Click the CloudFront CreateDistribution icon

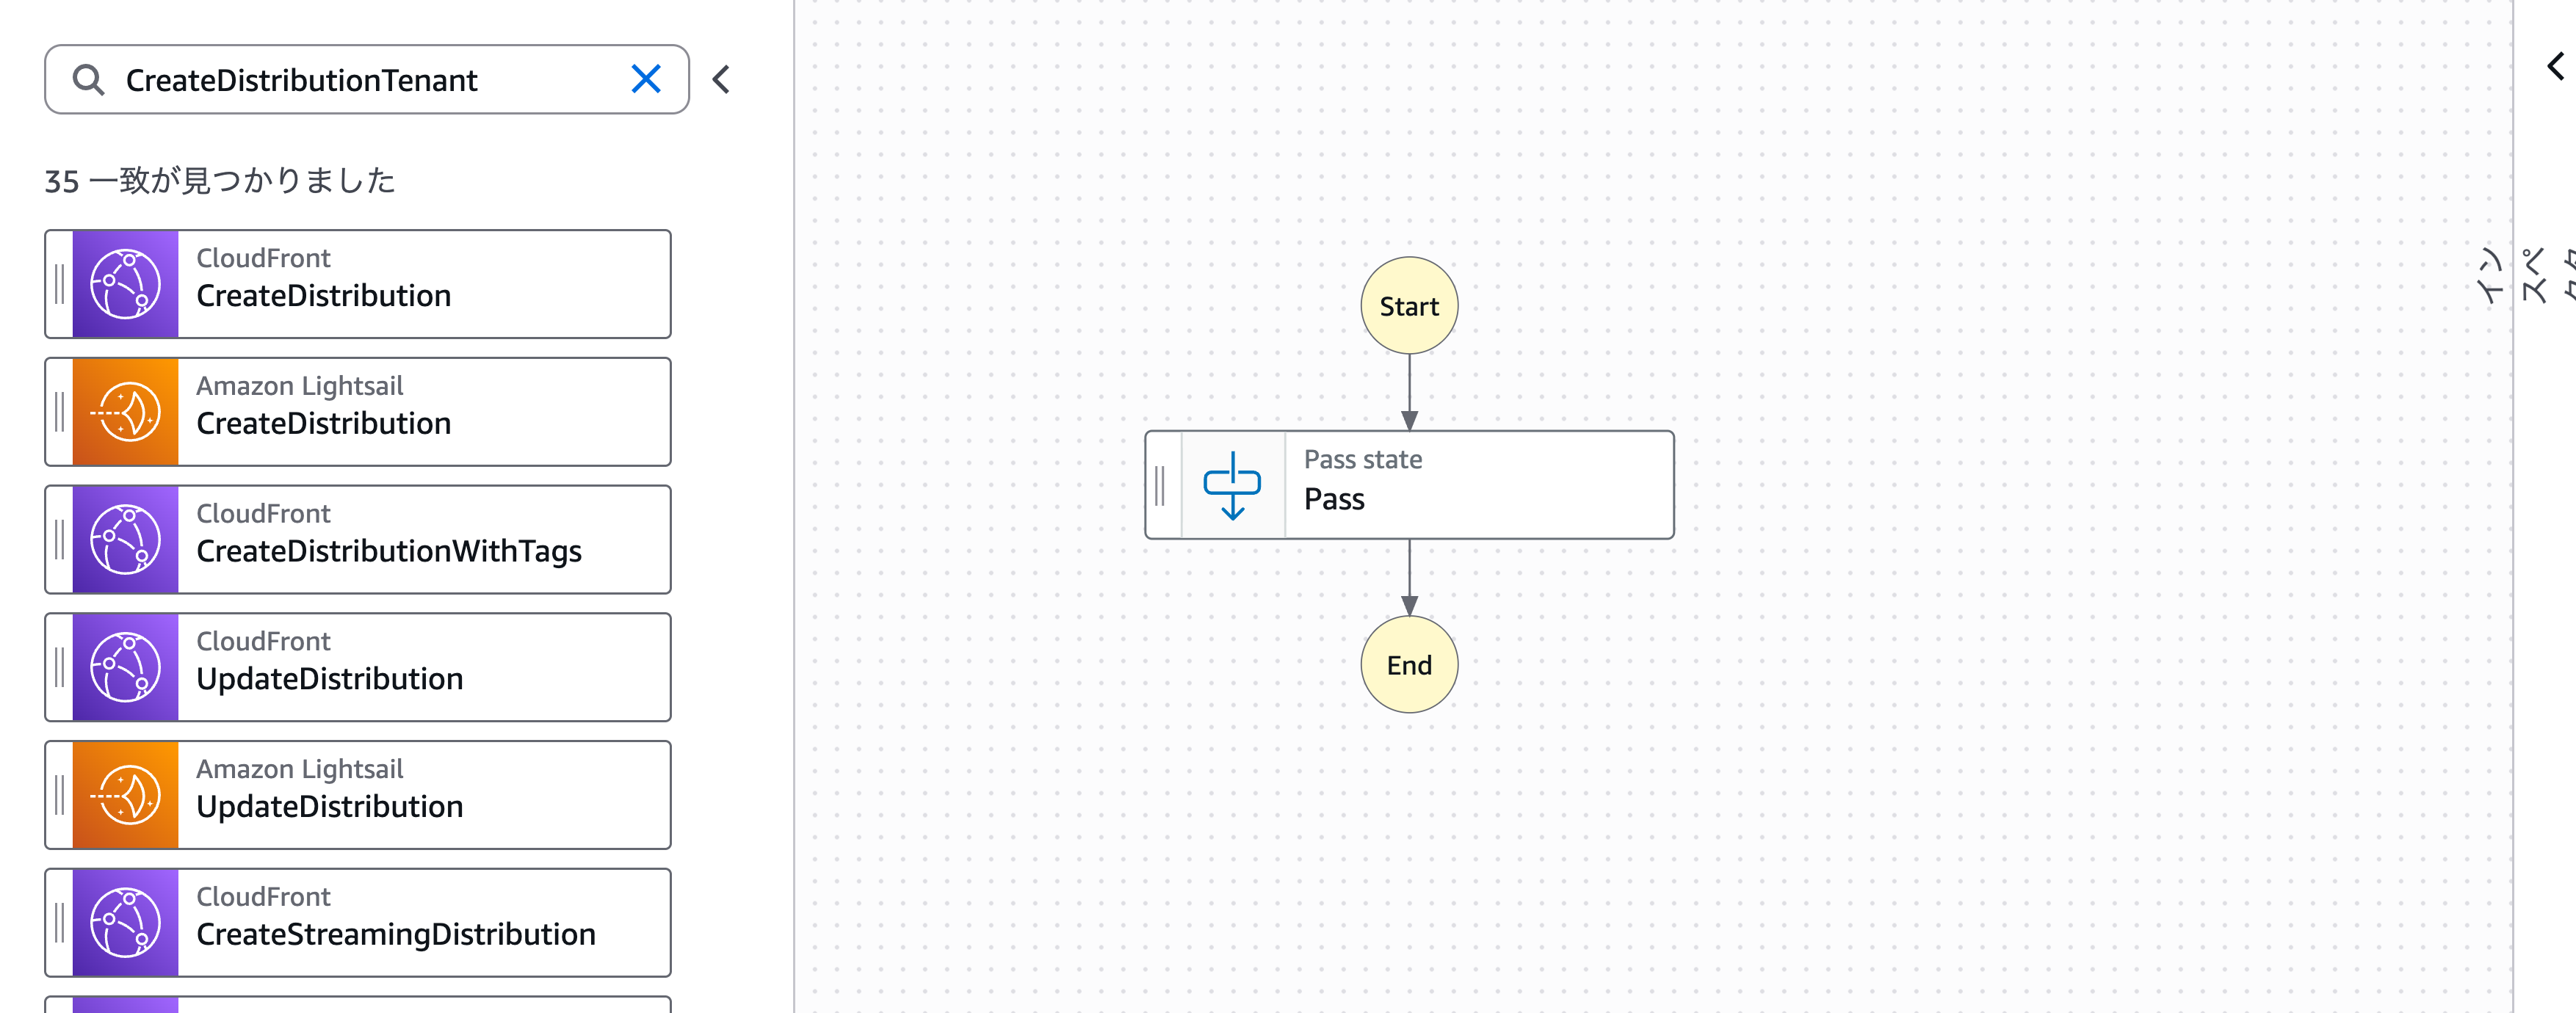pos(126,285)
